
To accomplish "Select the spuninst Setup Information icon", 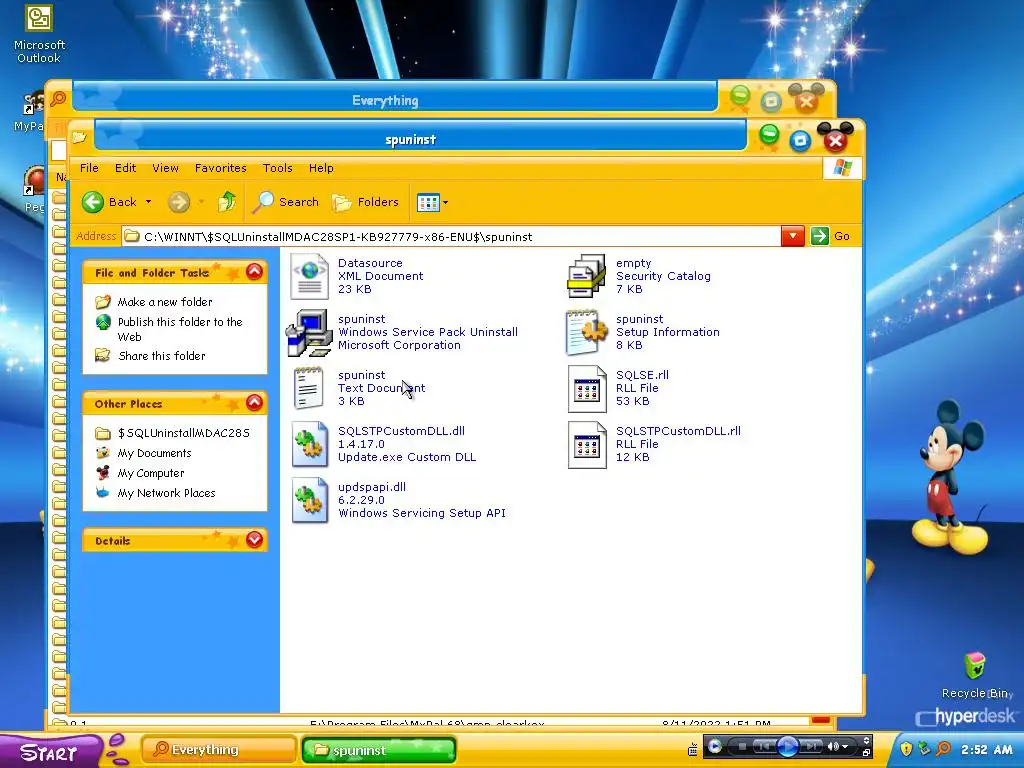I will point(586,332).
